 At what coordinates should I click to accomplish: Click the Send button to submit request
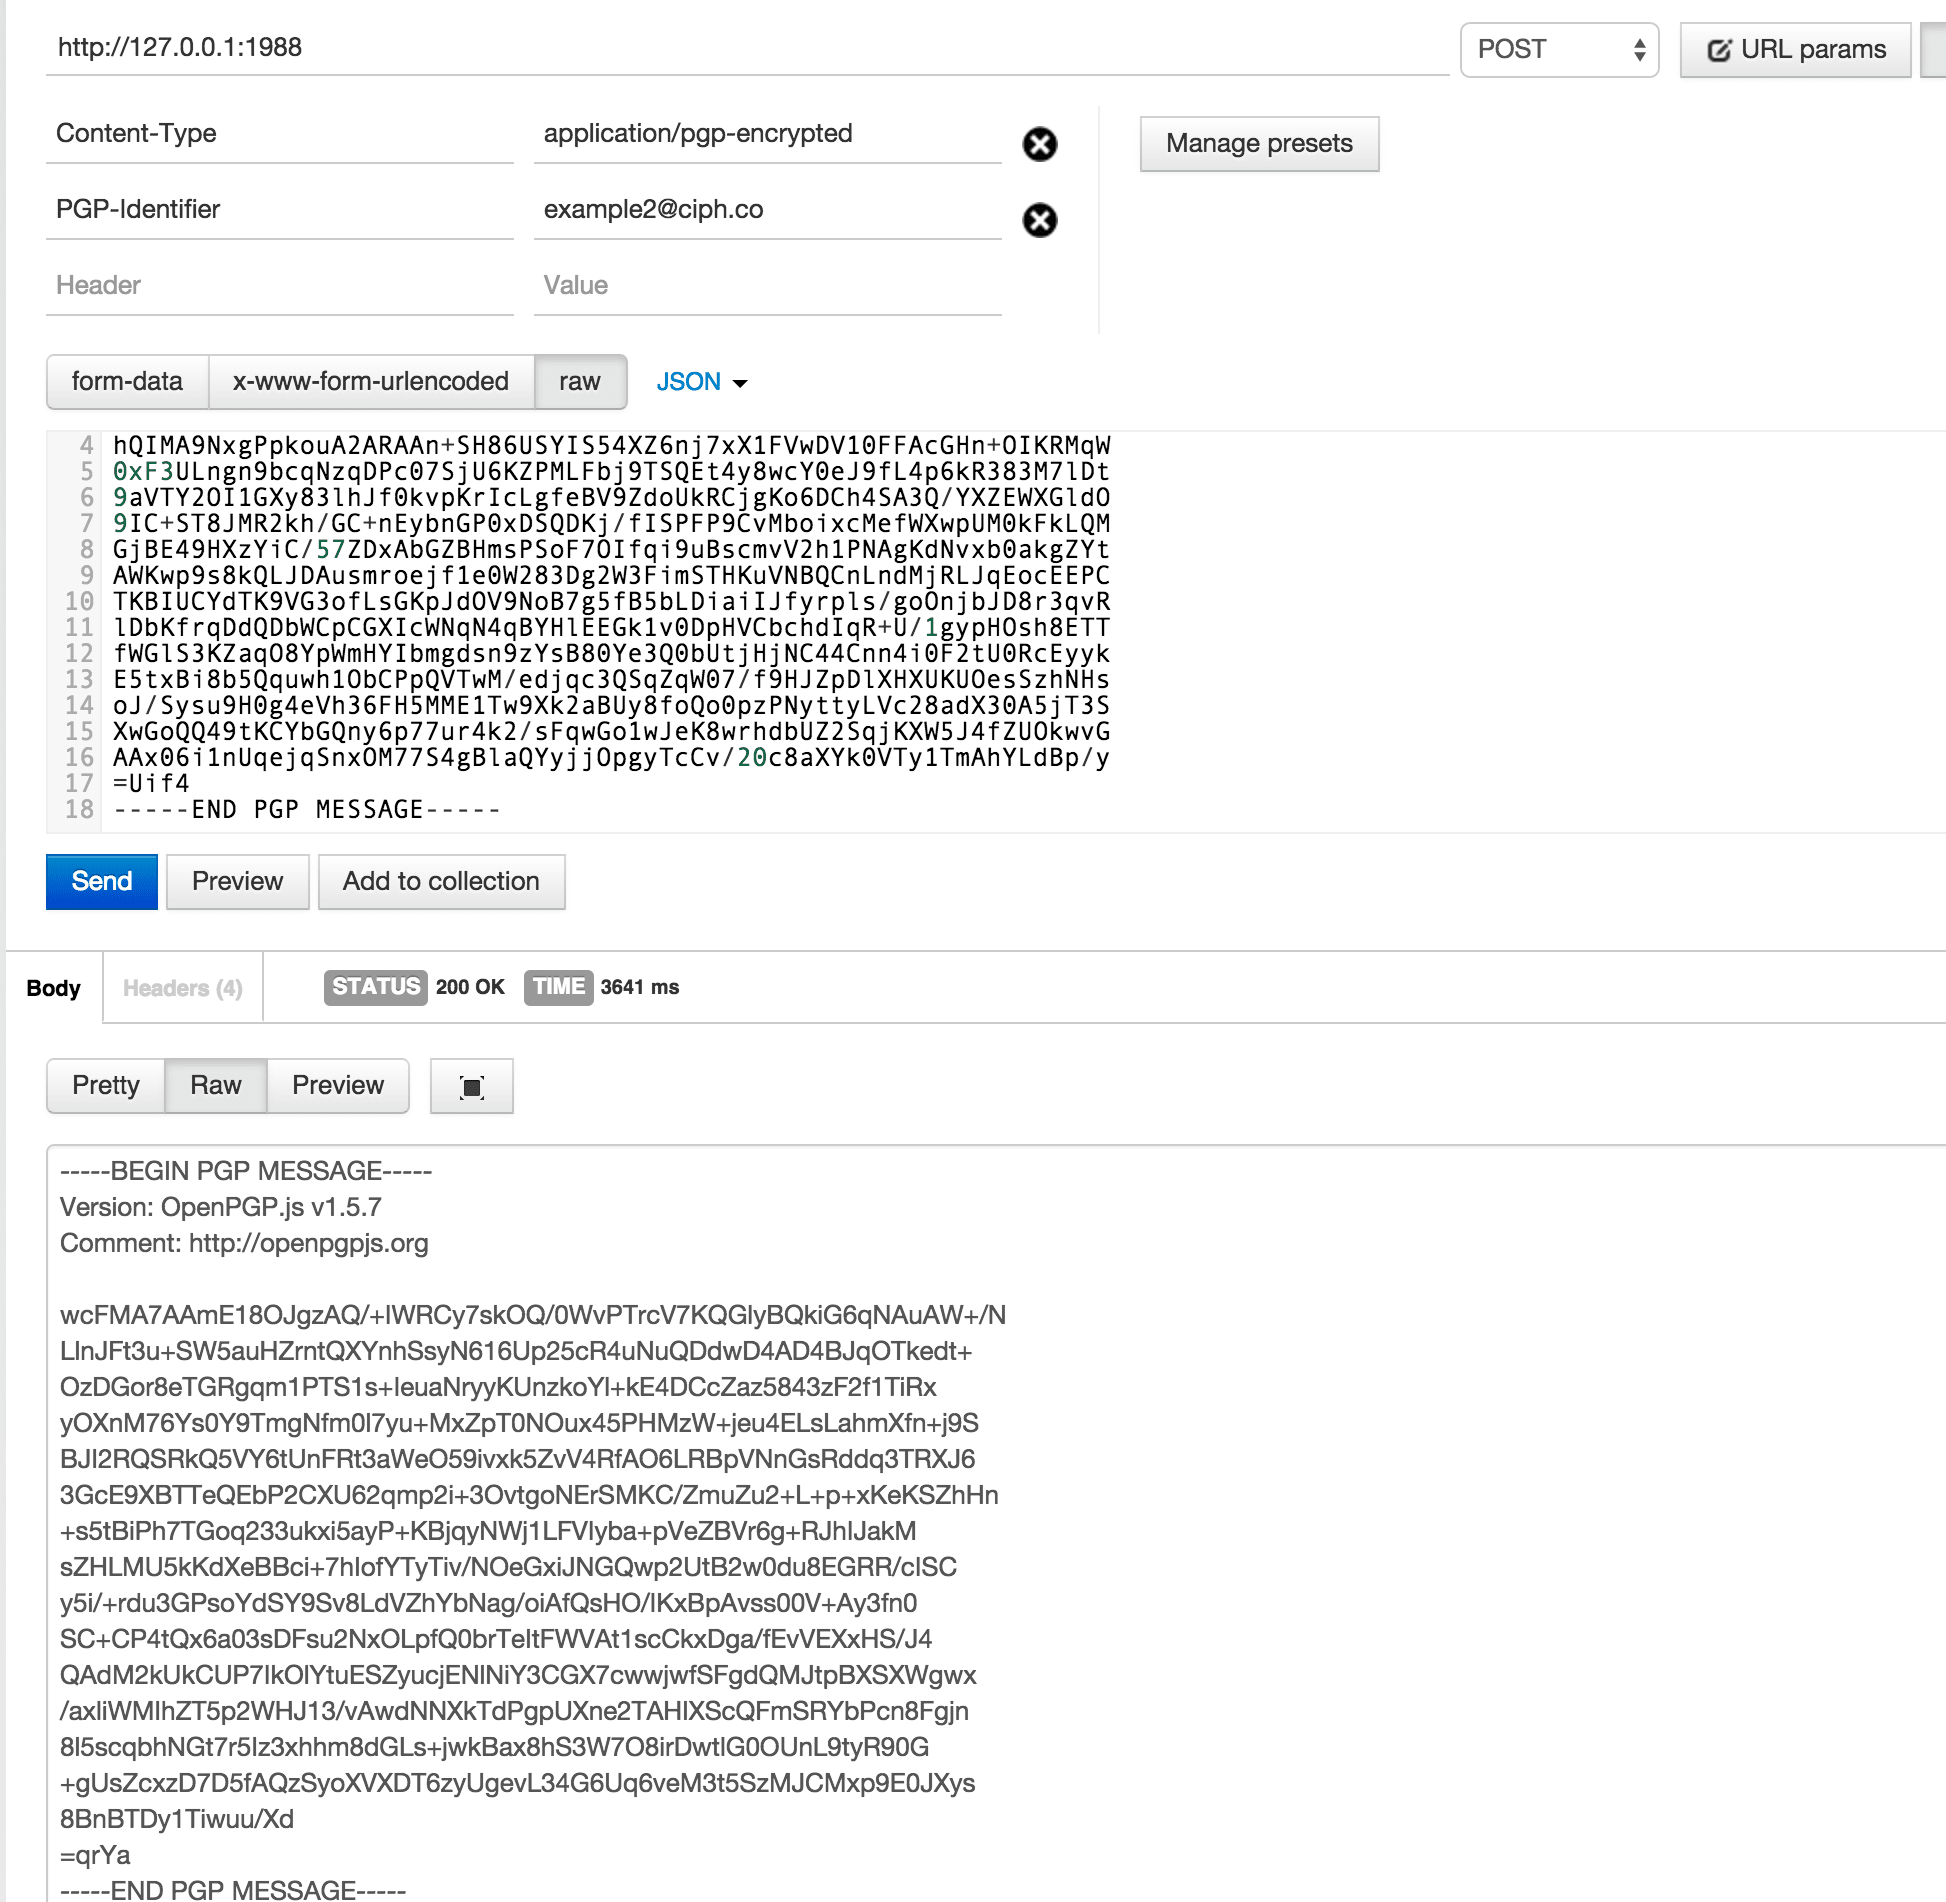103,881
